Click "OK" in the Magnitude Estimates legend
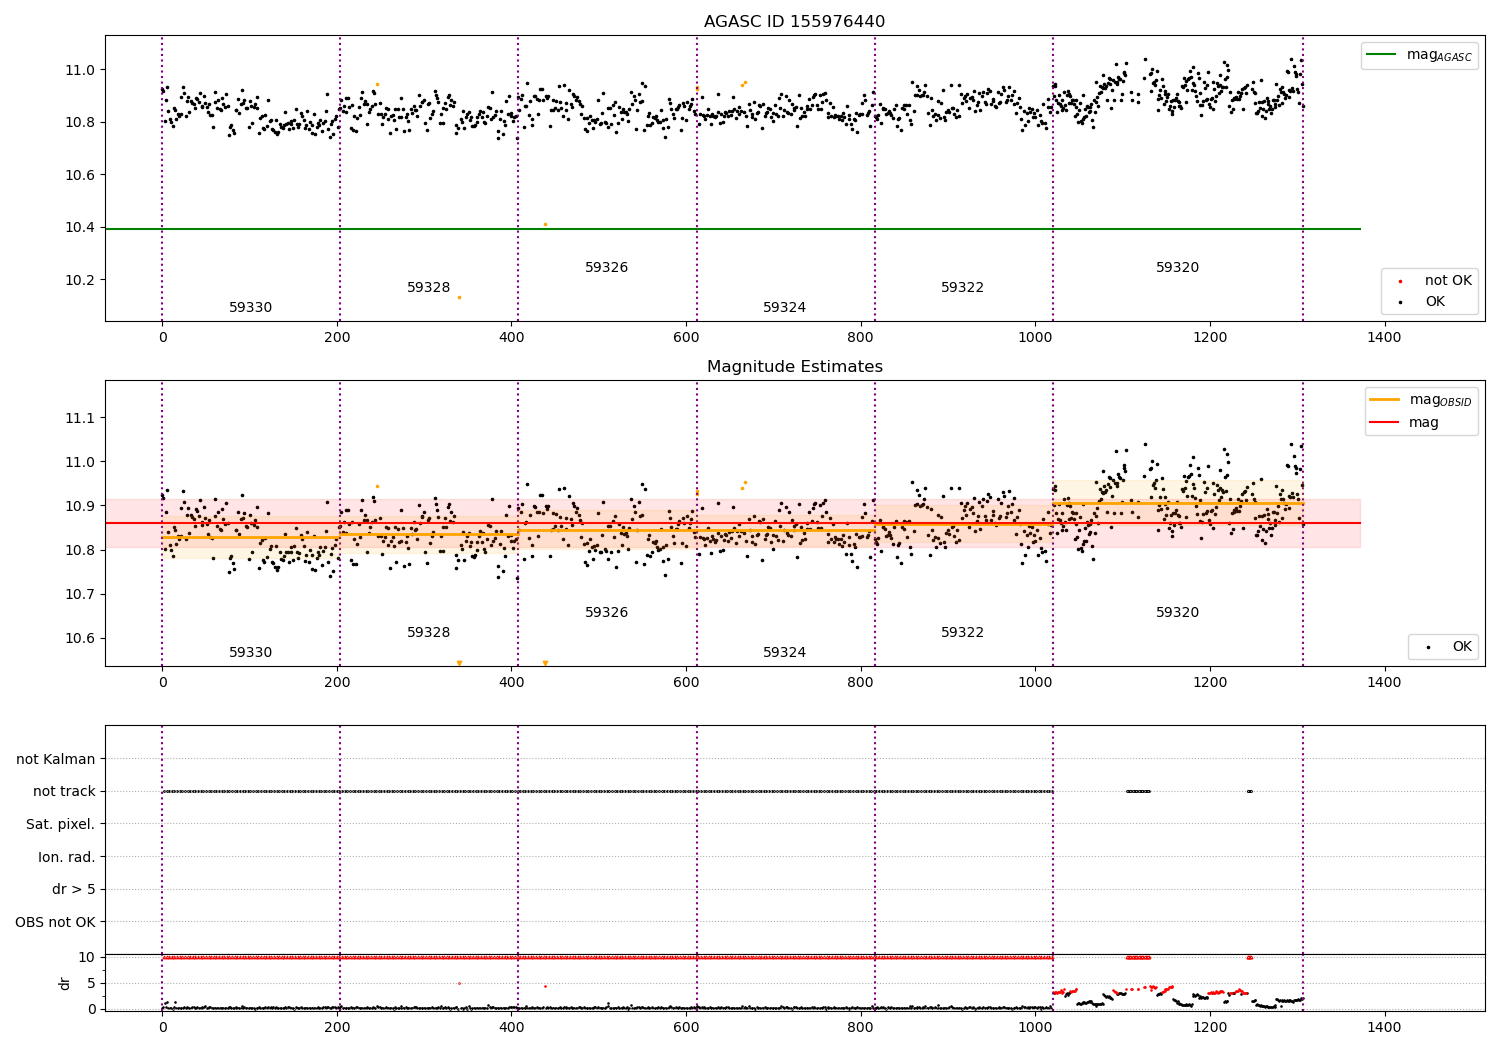This screenshot has width=1500, height=1050. click(x=1462, y=647)
